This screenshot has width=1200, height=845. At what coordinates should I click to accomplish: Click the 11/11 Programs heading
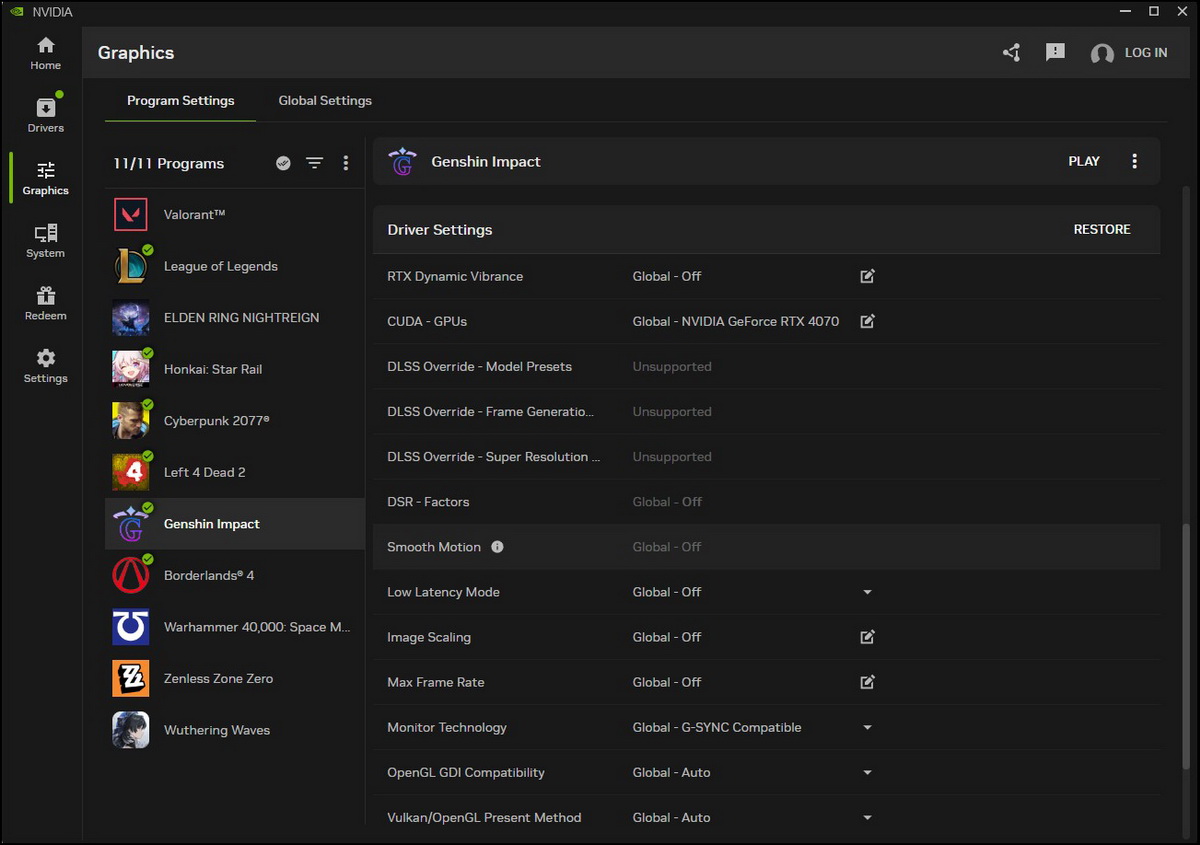pos(169,163)
